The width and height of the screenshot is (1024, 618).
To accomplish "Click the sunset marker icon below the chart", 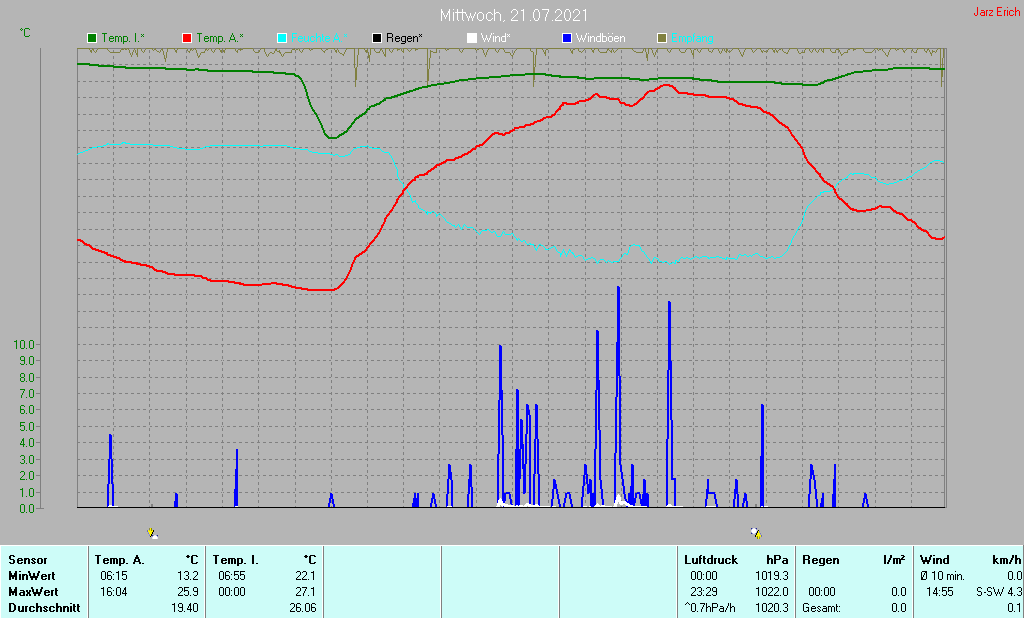I will point(756,533).
